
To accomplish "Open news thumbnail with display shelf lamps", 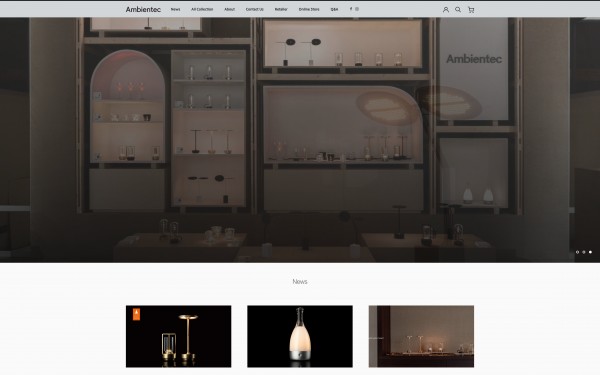I will (x=421, y=336).
